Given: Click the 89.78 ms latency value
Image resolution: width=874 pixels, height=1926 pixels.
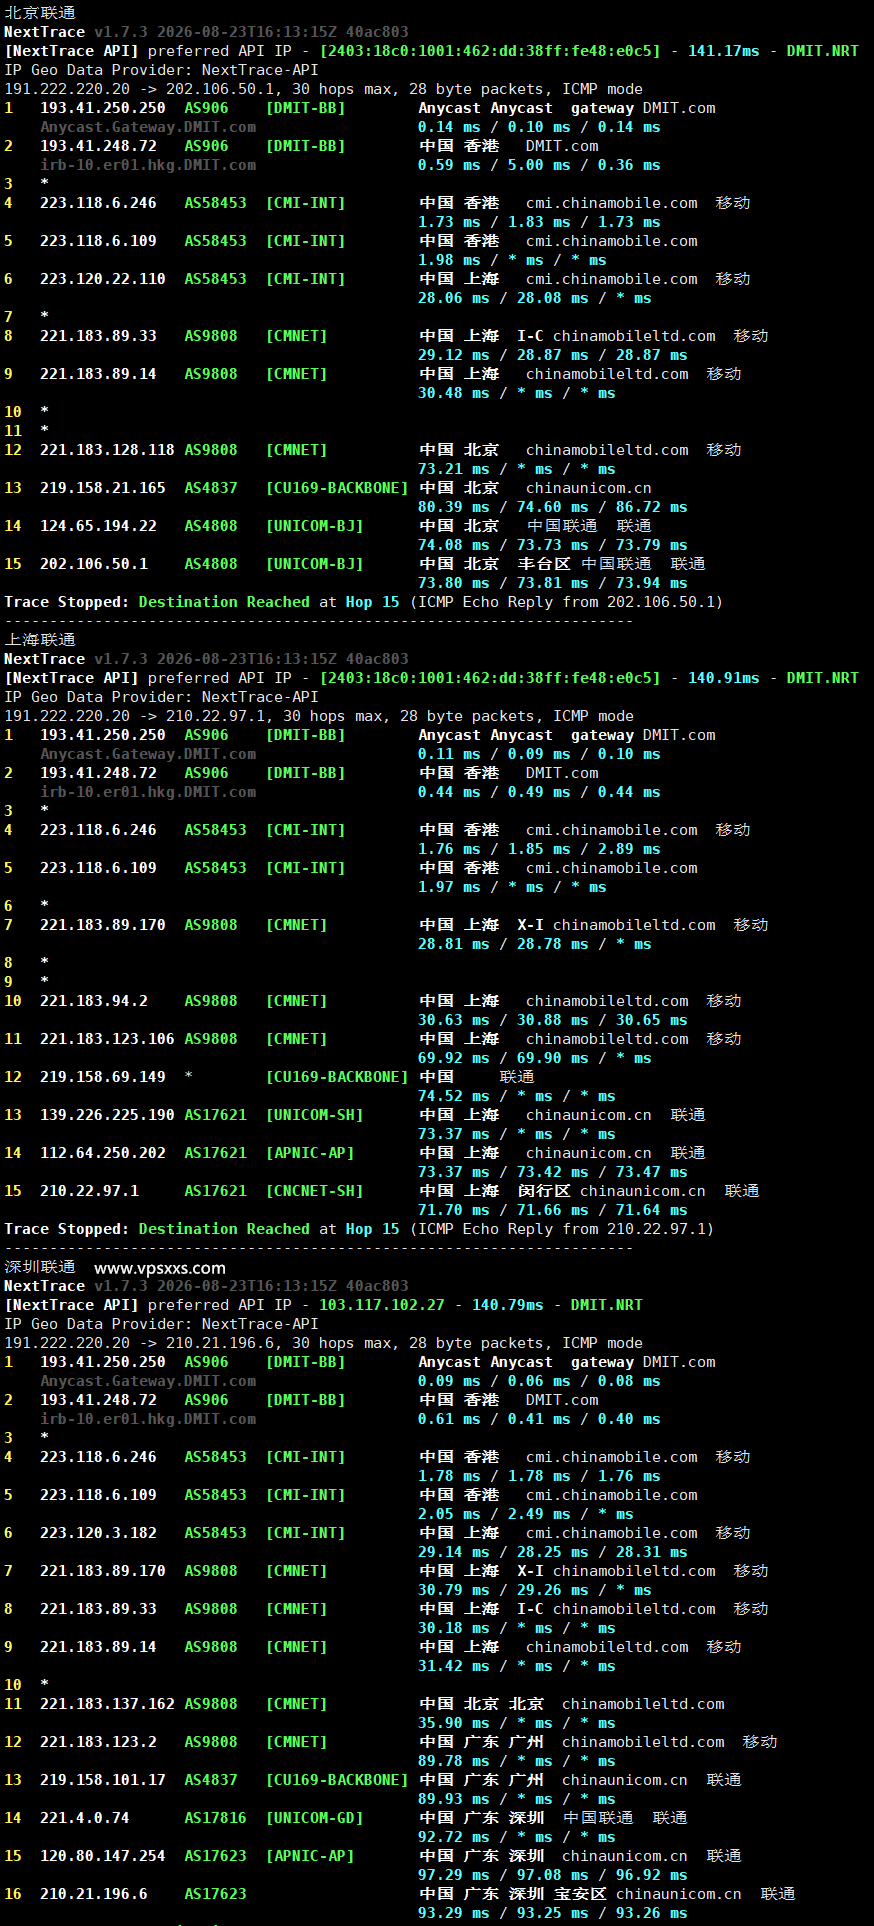Looking at the screenshot, I should click(454, 1761).
